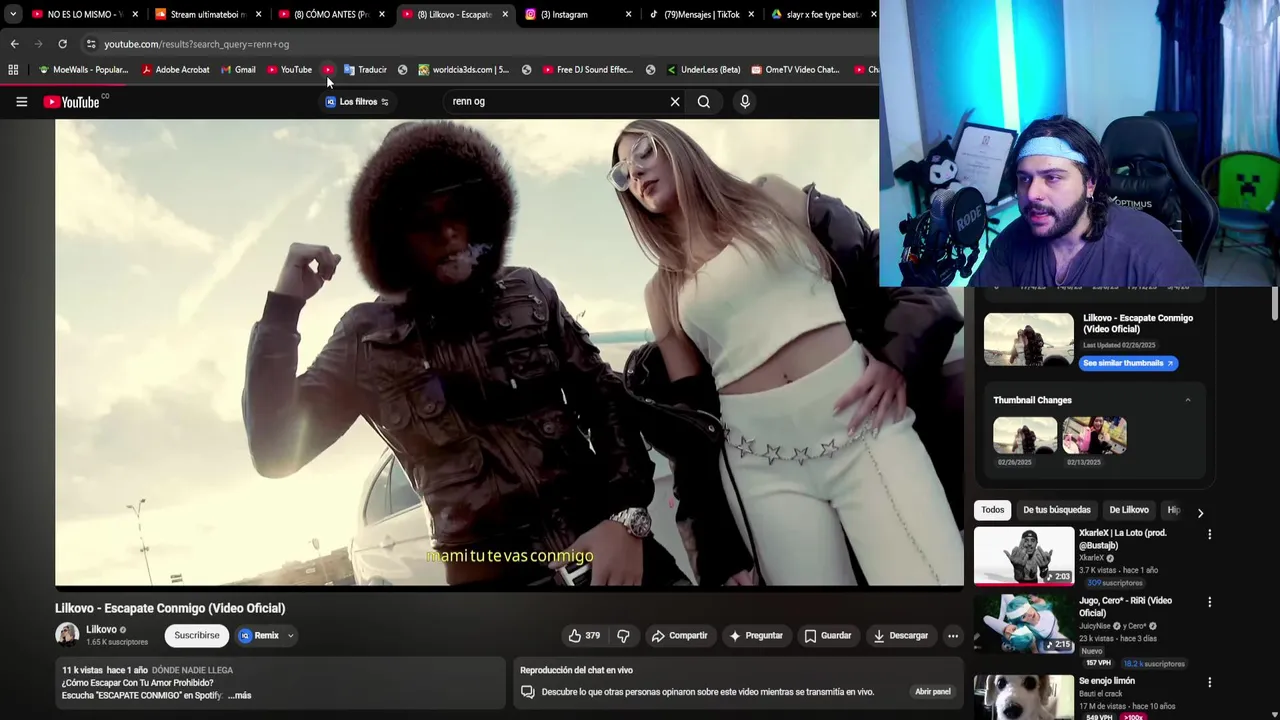Viewport: 1280px width, 720px height.
Task: Share video with Compartir button
Action: [679, 635]
